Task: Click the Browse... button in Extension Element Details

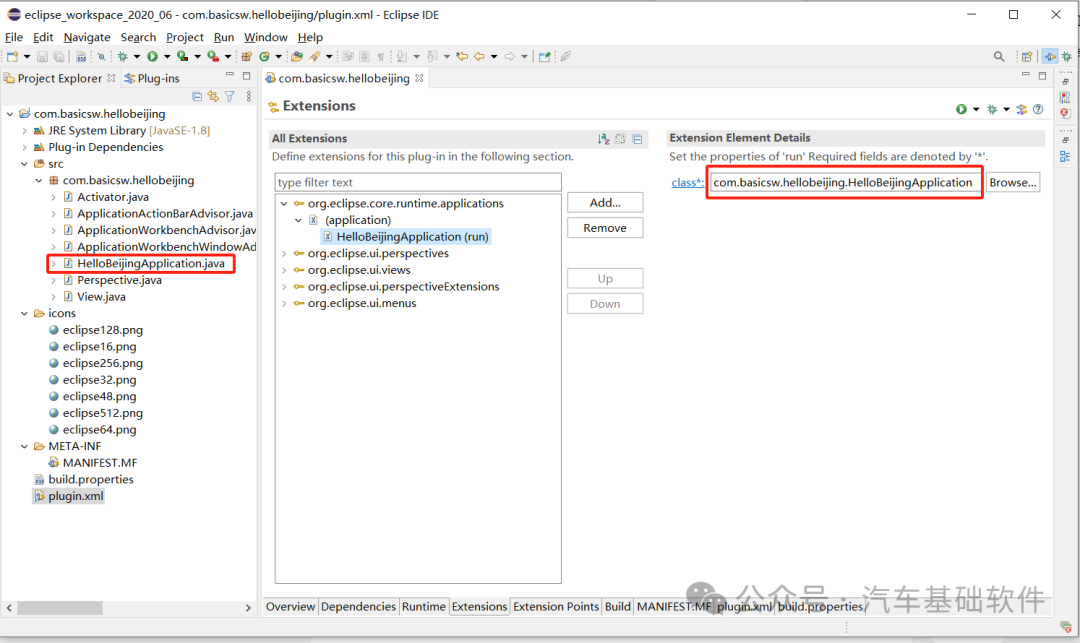Action: tap(1013, 182)
